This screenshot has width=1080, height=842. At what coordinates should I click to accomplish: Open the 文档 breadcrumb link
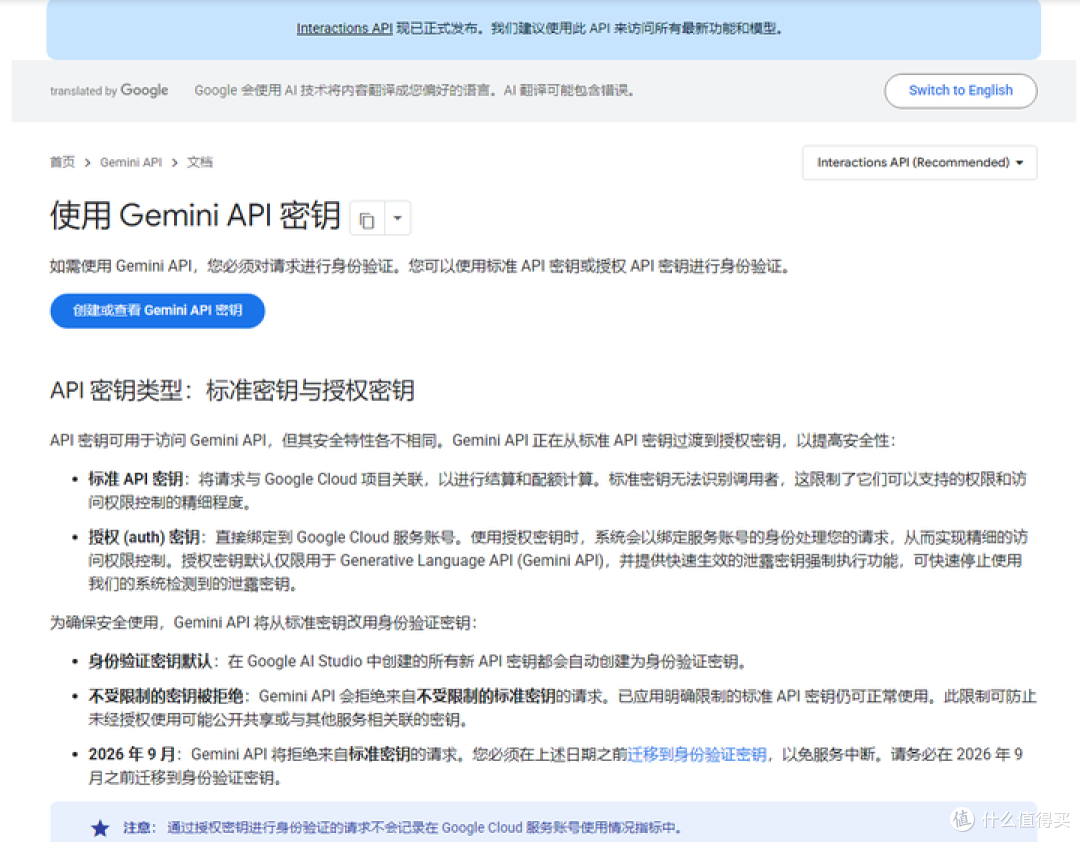[x=200, y=162]
